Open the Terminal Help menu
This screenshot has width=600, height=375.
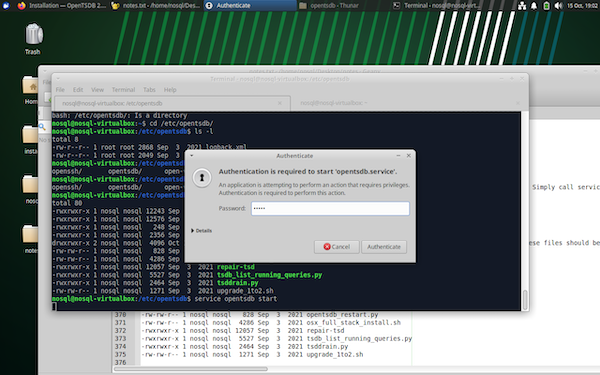click(170, 90)
